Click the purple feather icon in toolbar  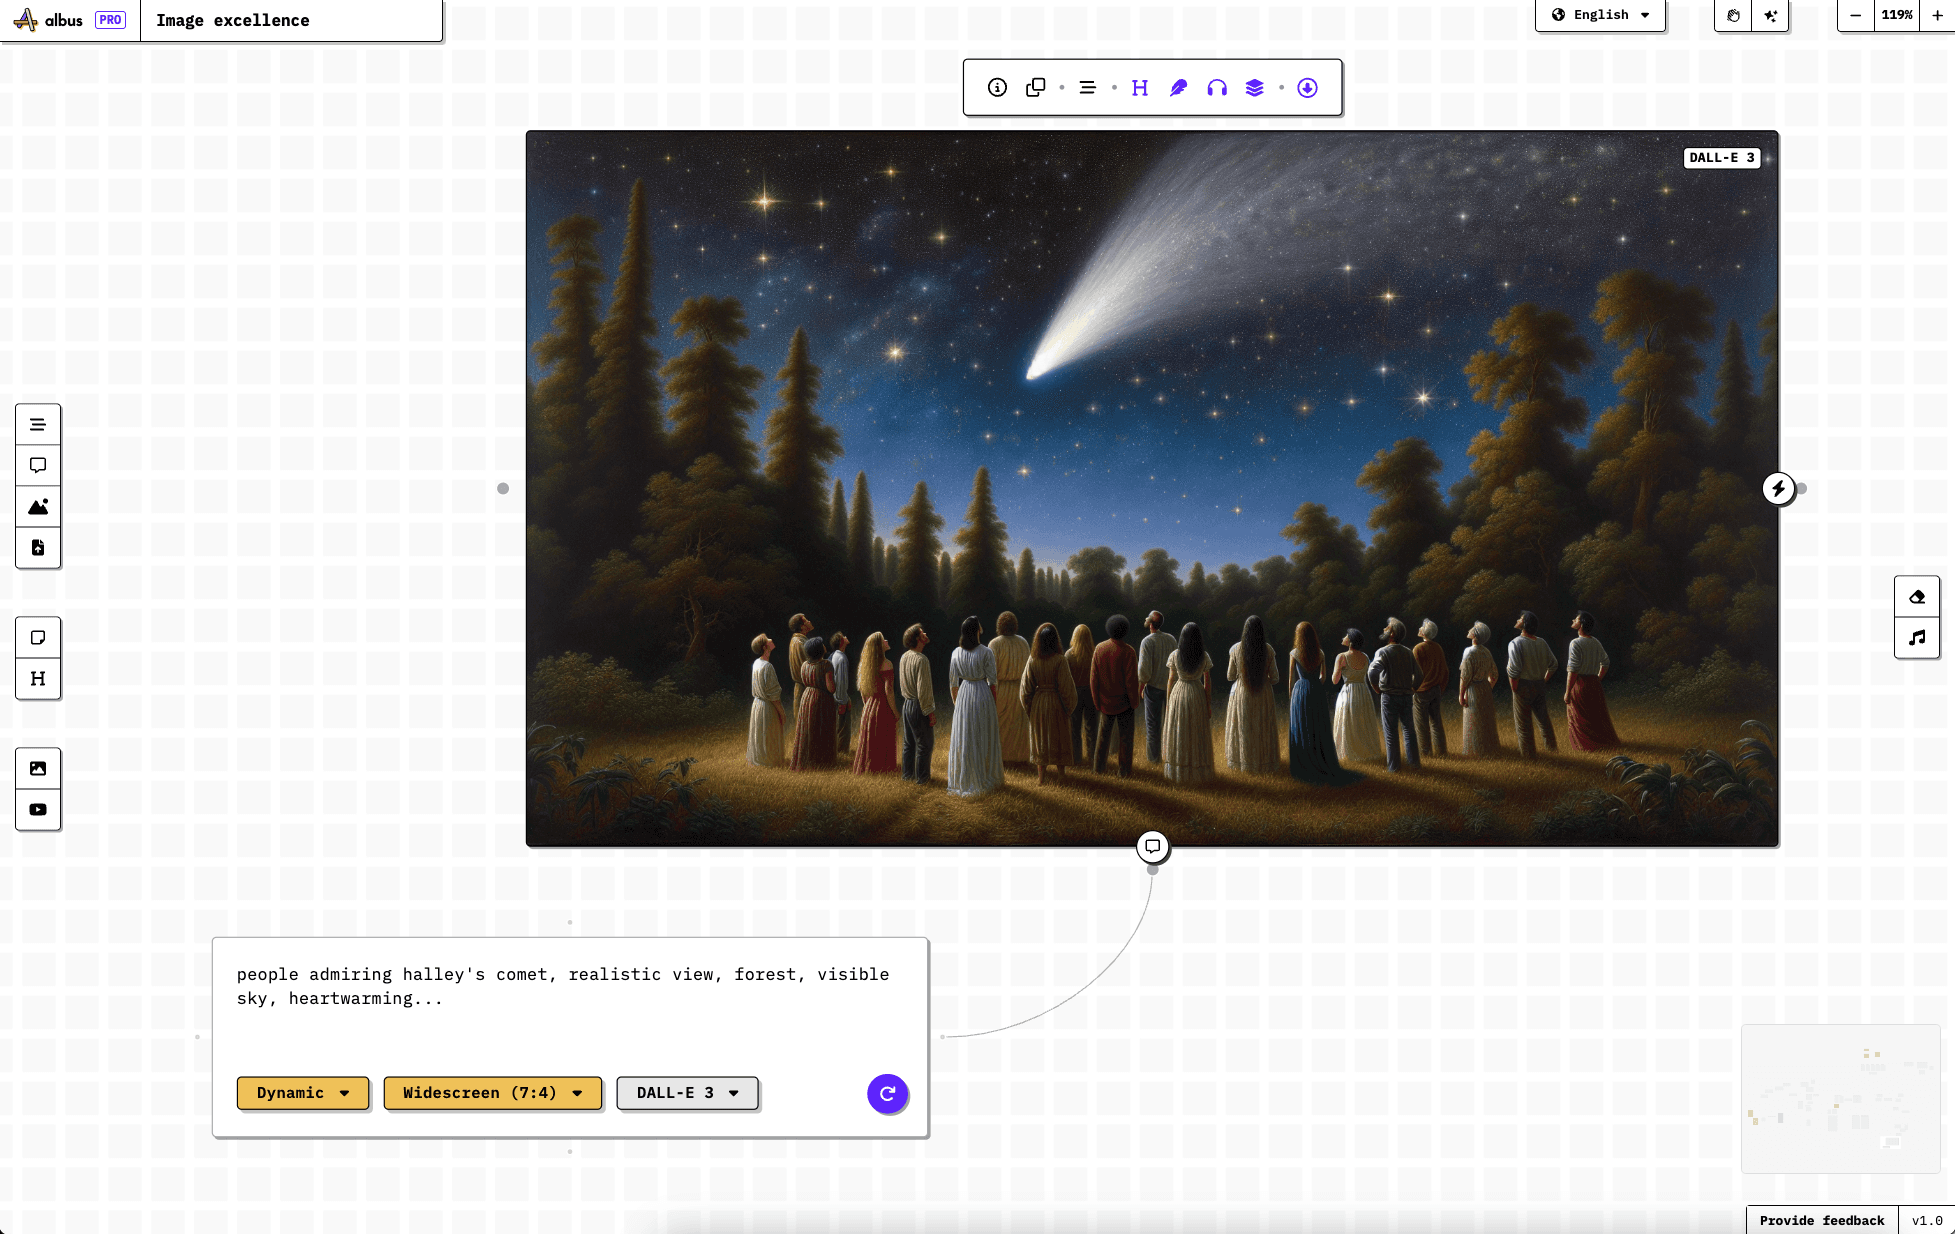1178,88
